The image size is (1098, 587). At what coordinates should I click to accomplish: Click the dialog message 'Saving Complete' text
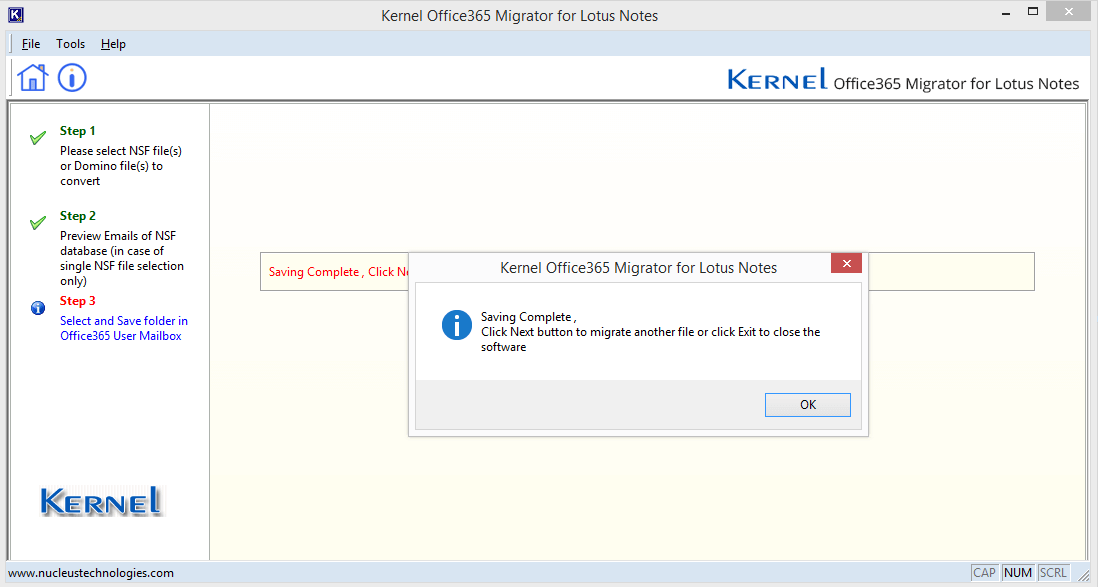(x=529, y=317)
